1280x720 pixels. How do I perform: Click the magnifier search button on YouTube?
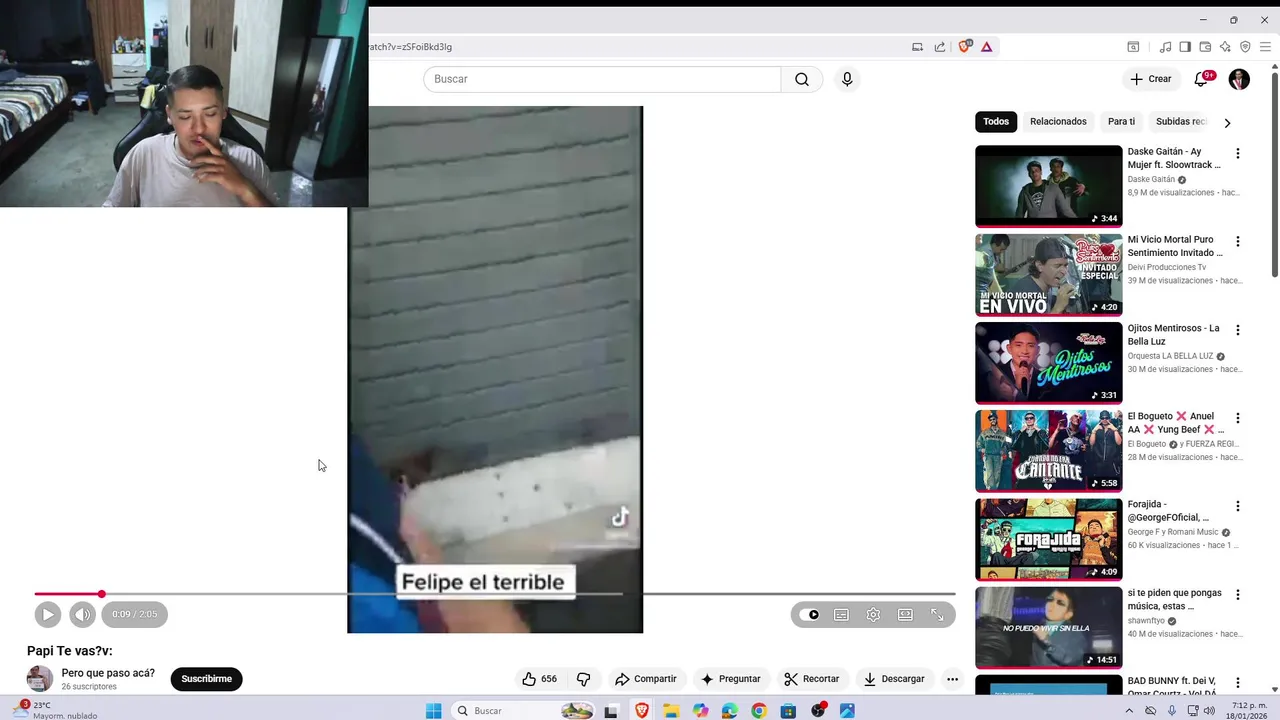pyautogui.click(x=802, y=79)
